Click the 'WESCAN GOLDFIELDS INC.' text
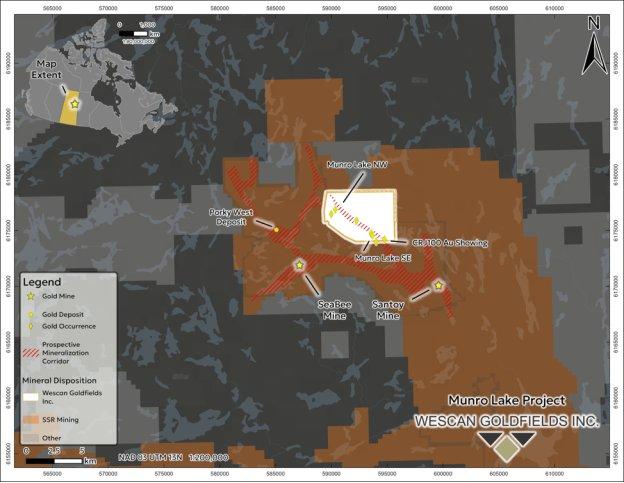The height and width of the screenshot is (483, 624). point(507,421)
